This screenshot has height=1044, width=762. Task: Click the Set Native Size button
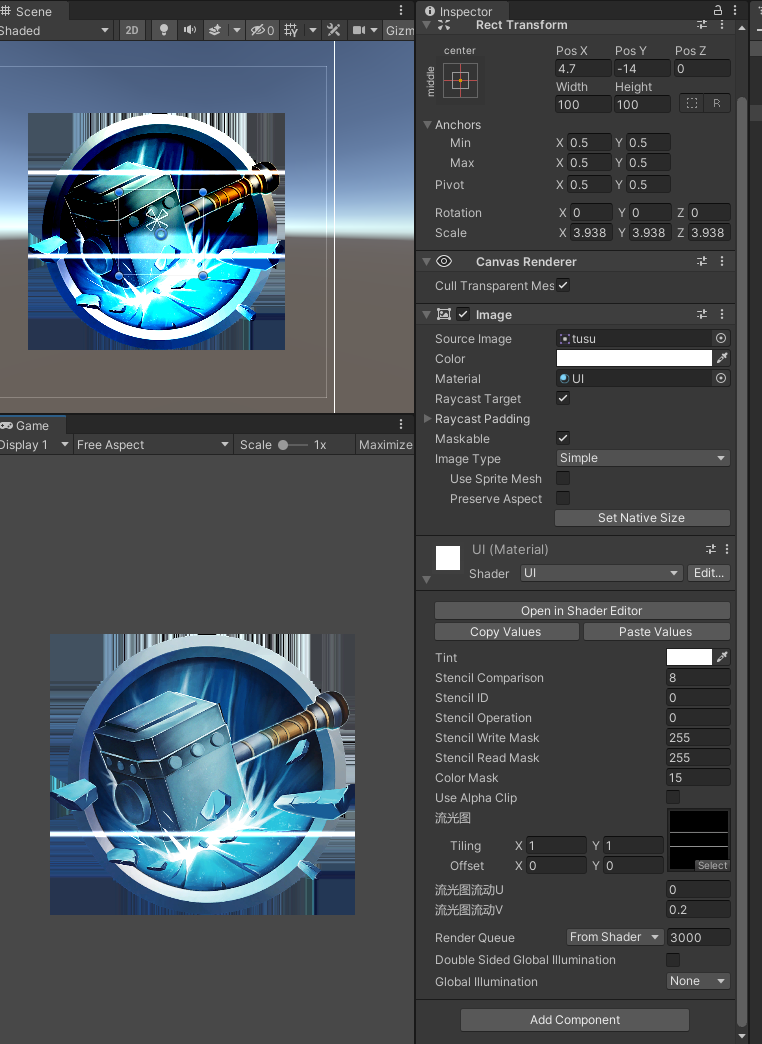coord(642,518)
